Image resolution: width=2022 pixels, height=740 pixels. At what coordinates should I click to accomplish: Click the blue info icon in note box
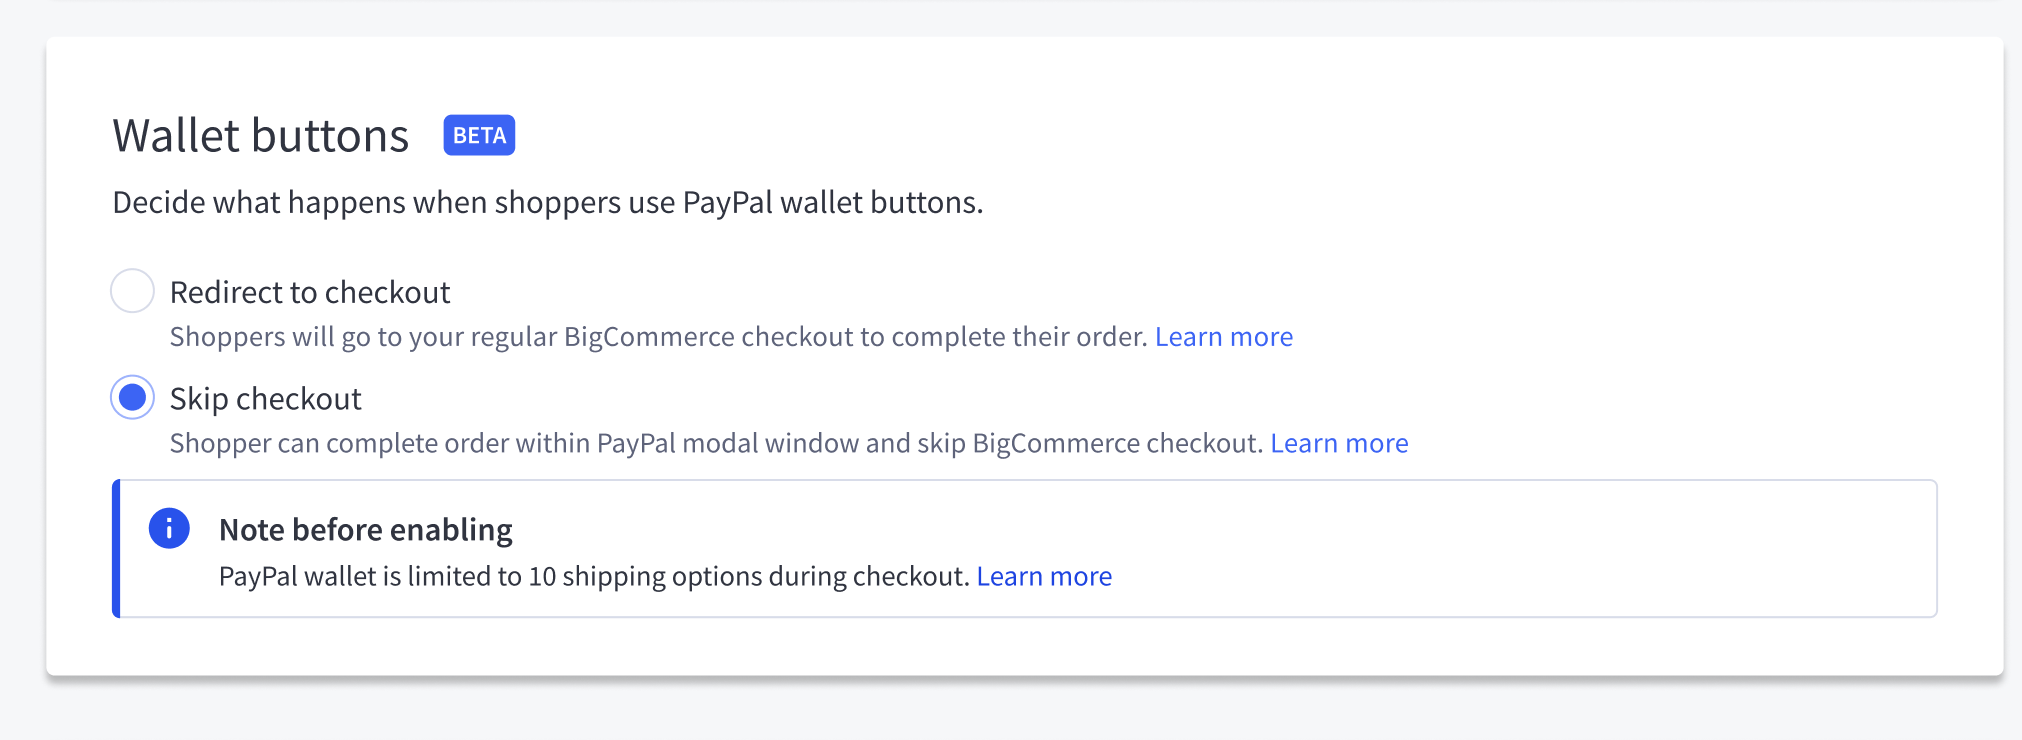[x=170, y=530]
